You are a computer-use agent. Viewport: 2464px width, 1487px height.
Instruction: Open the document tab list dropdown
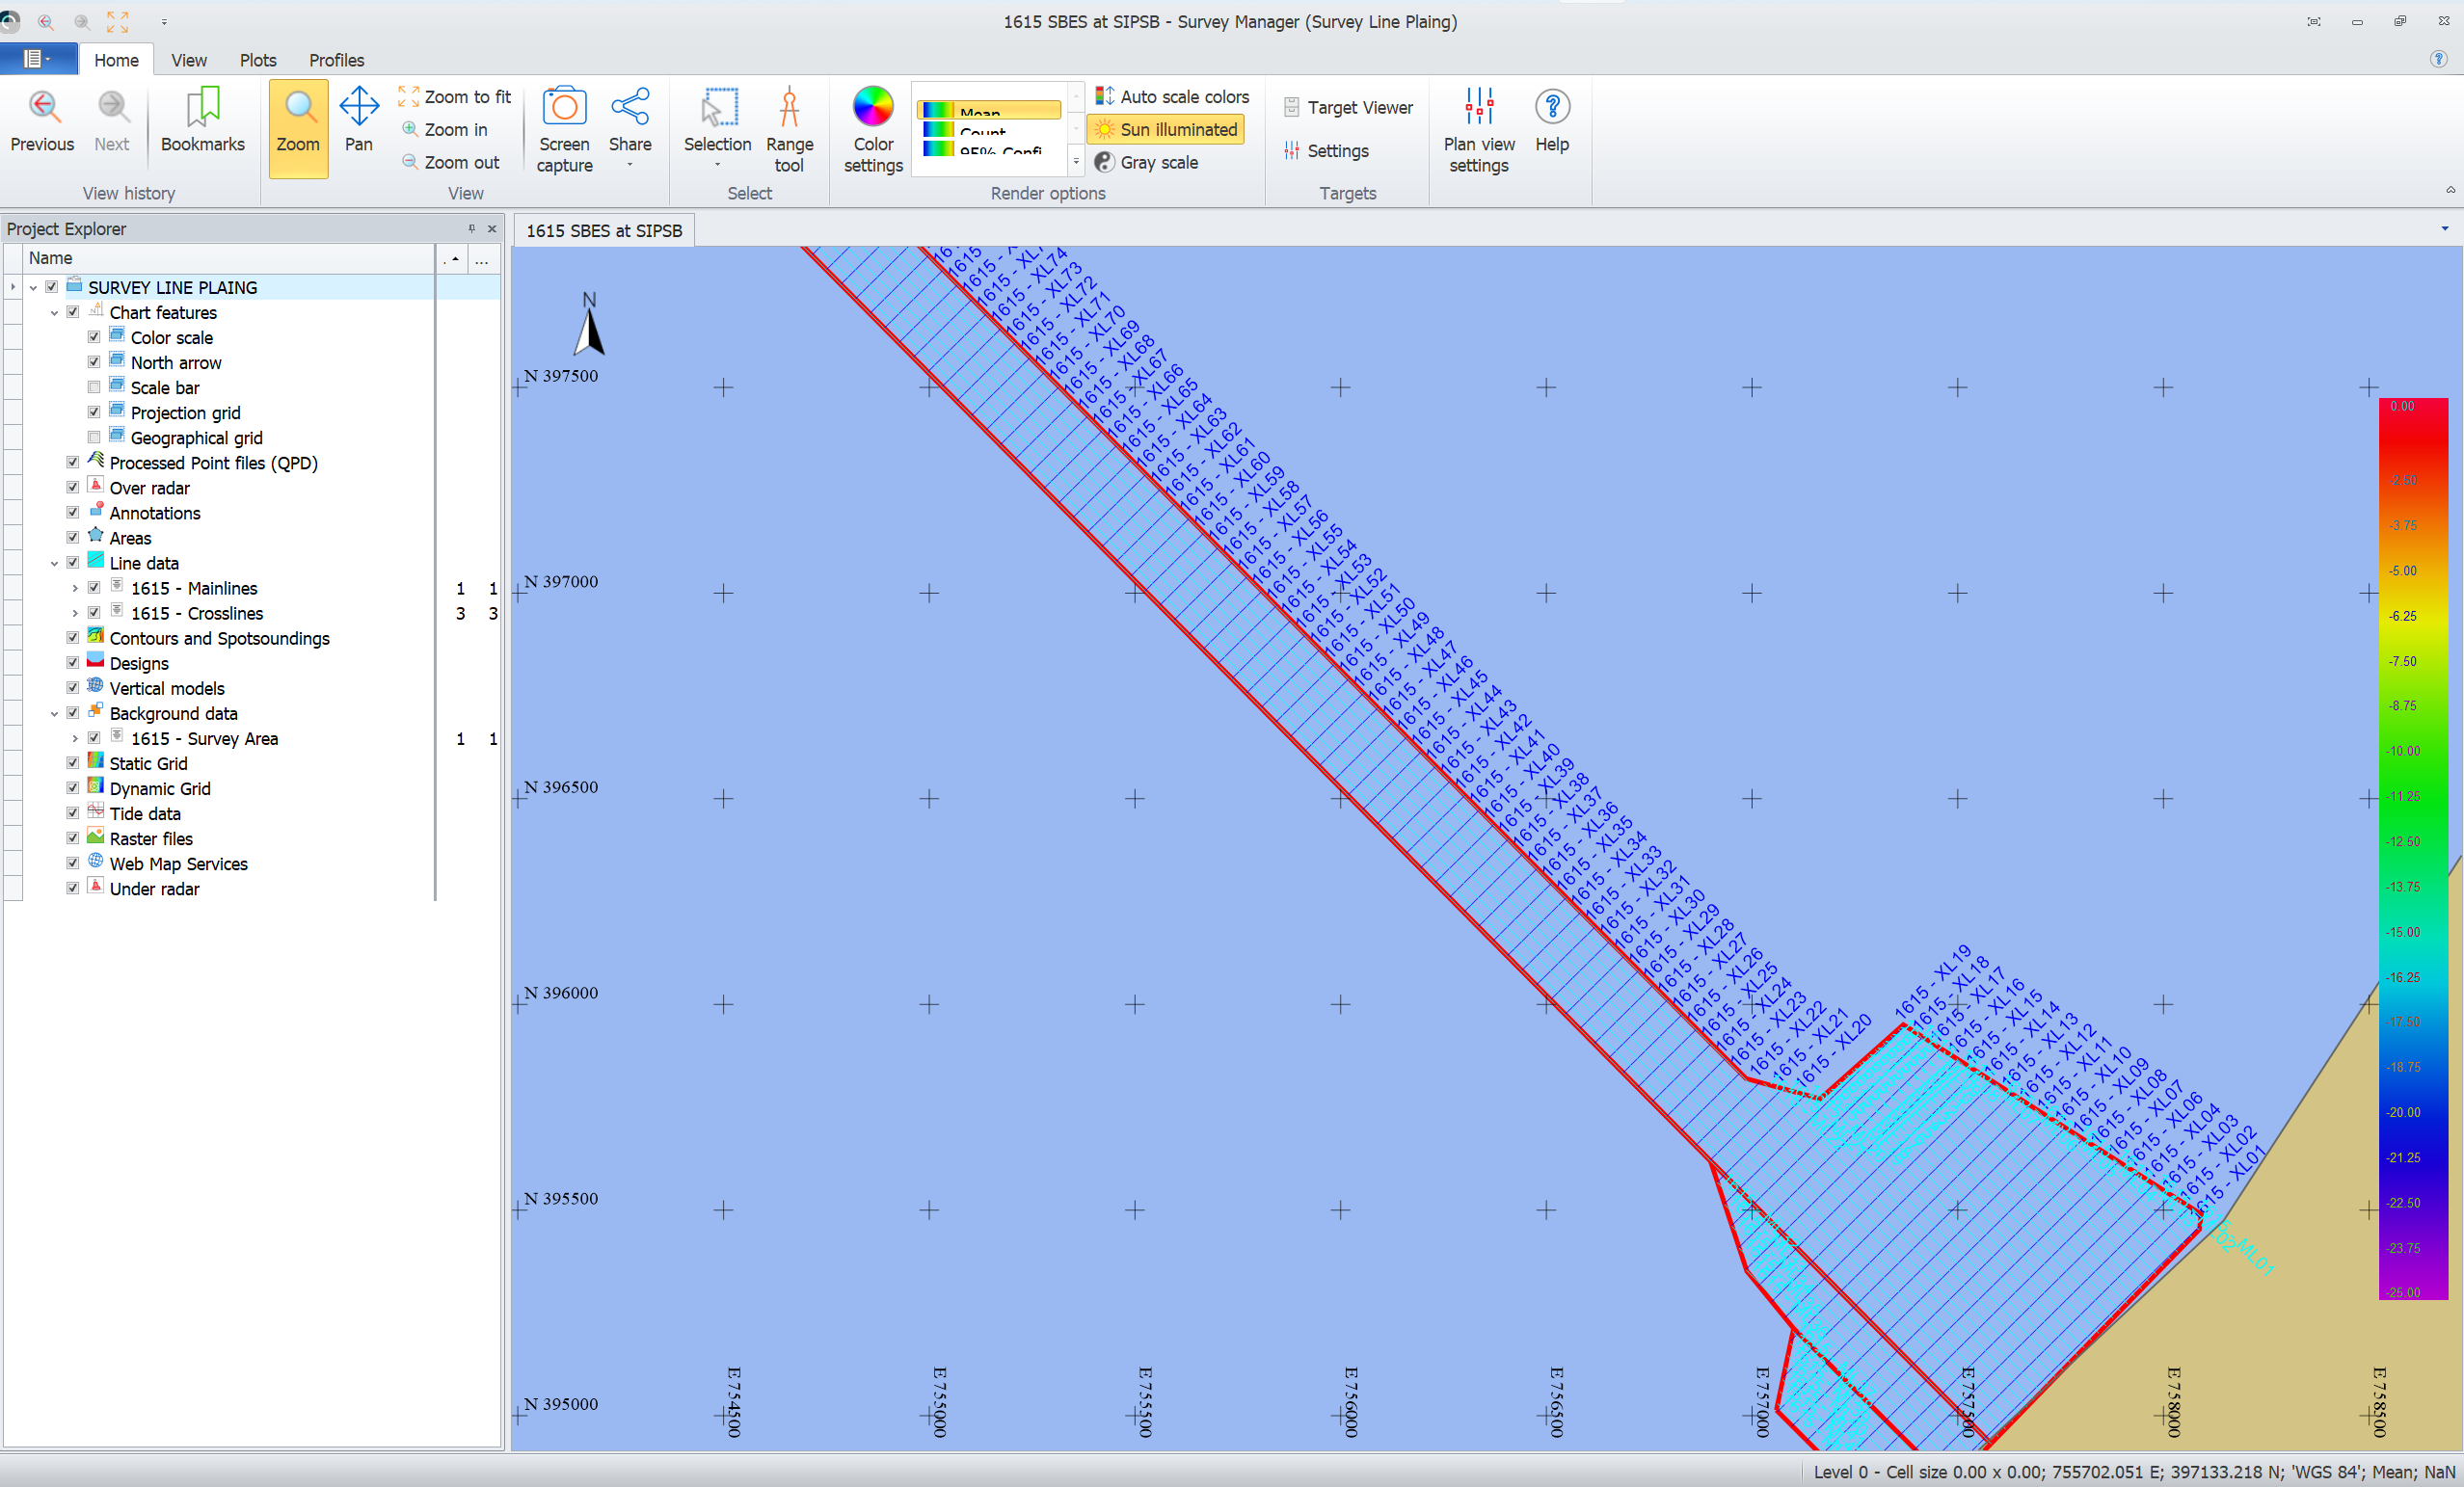(2445, 229)
